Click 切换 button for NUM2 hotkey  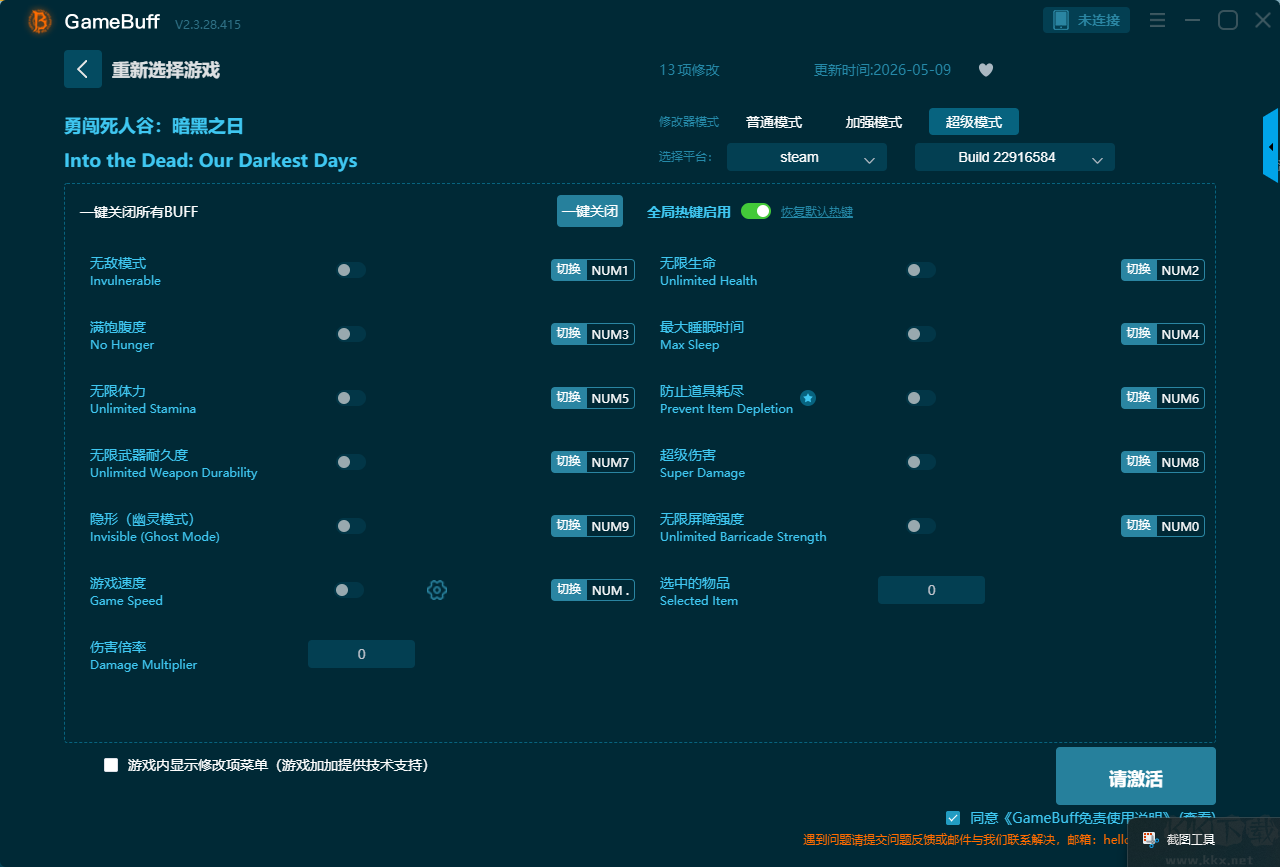tap(1139, 270)
